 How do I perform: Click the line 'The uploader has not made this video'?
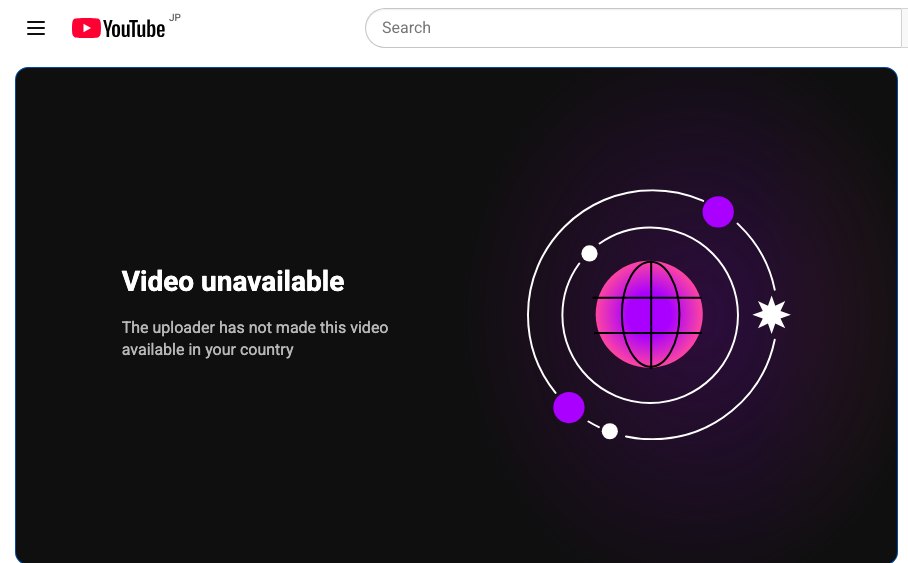click(255, 327)
